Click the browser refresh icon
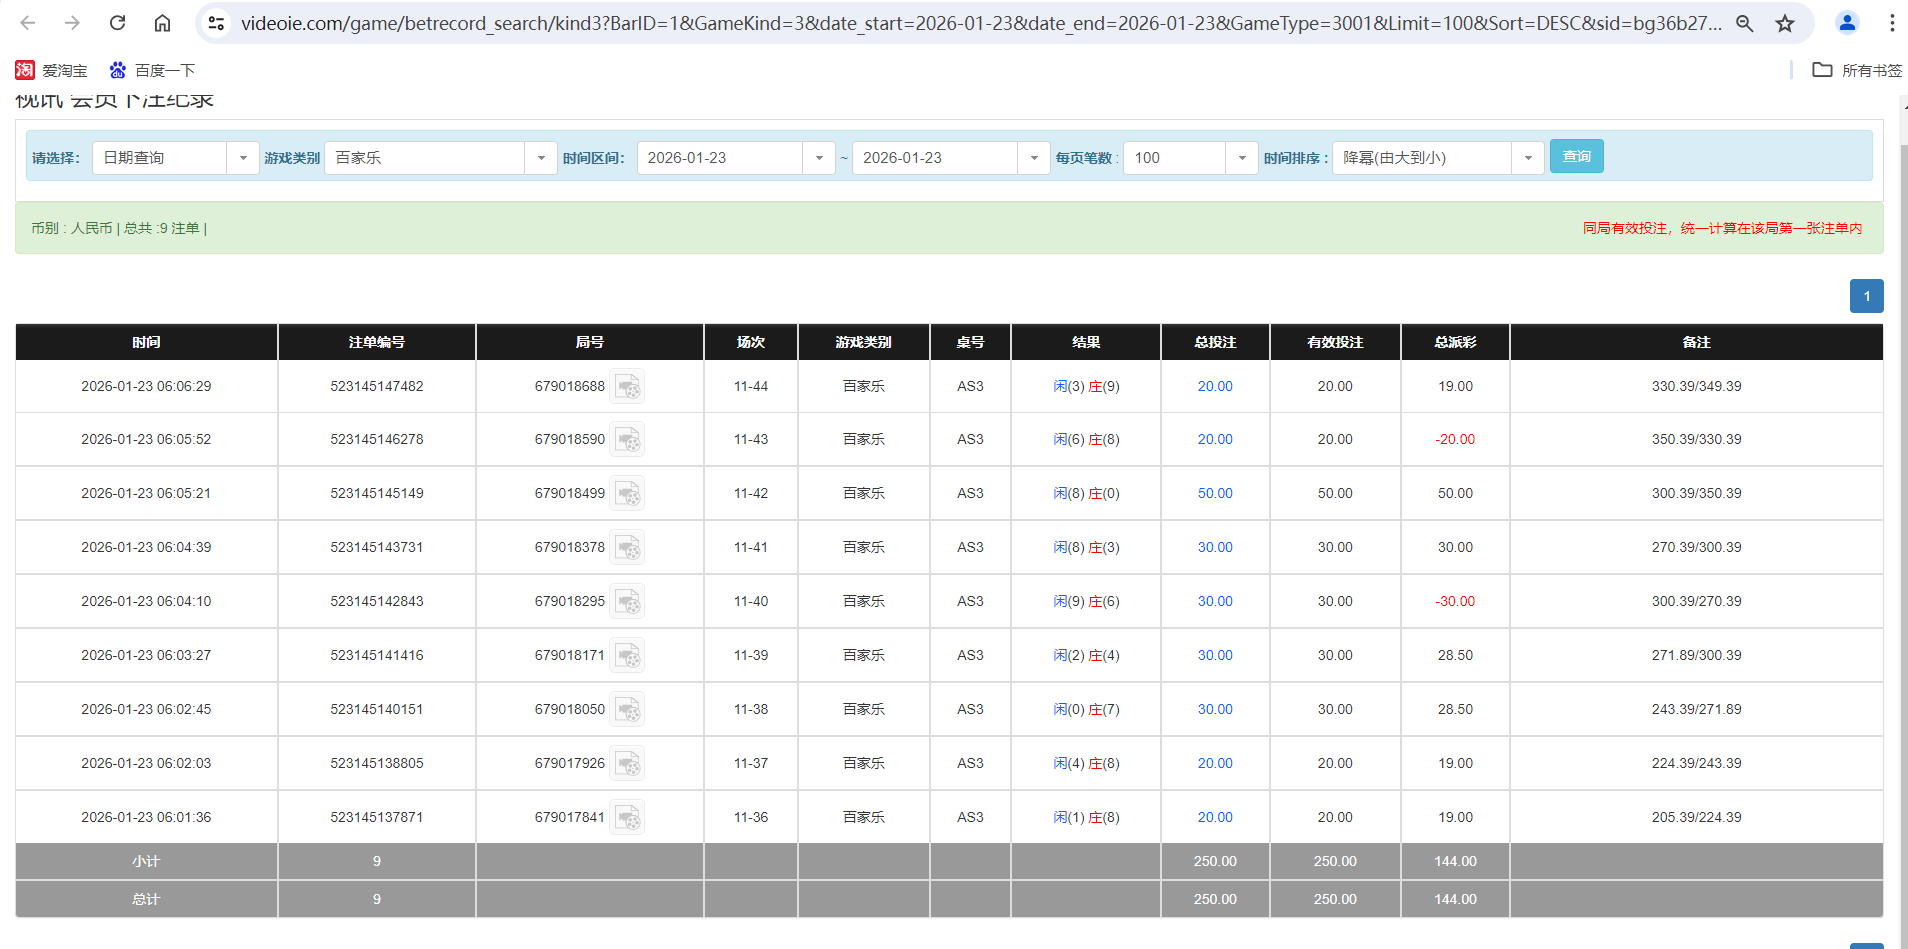The image size is (1908, 949). 117,22
